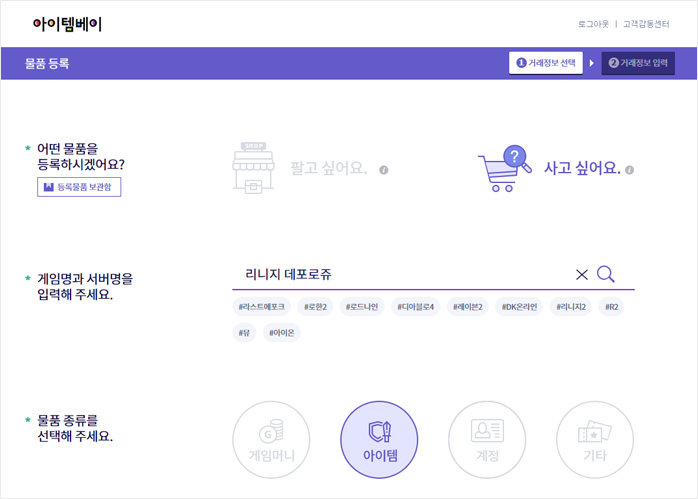
Task: Select the #리니지2 tag
Action: pos(571,307)
